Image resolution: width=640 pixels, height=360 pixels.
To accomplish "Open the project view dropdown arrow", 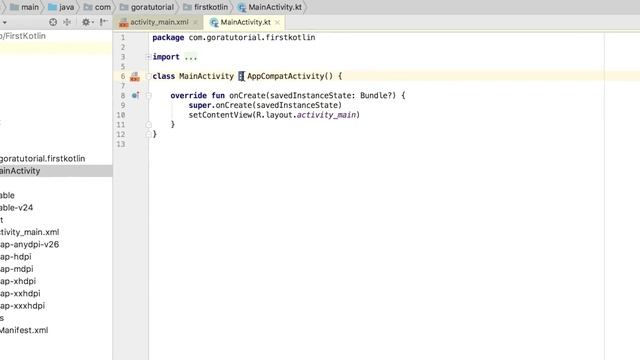I will click(4, 22).
